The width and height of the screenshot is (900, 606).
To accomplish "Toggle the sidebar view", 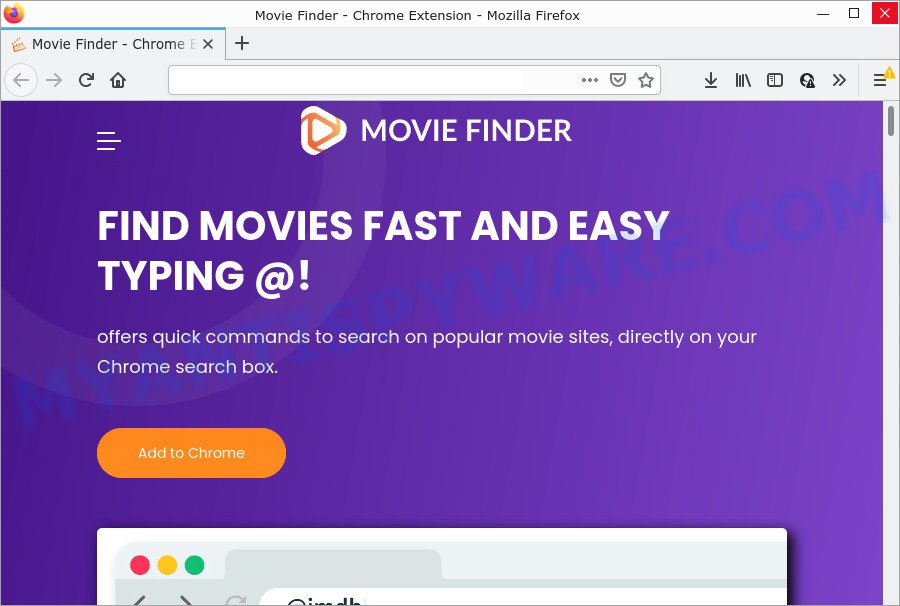I will [775, 80].
